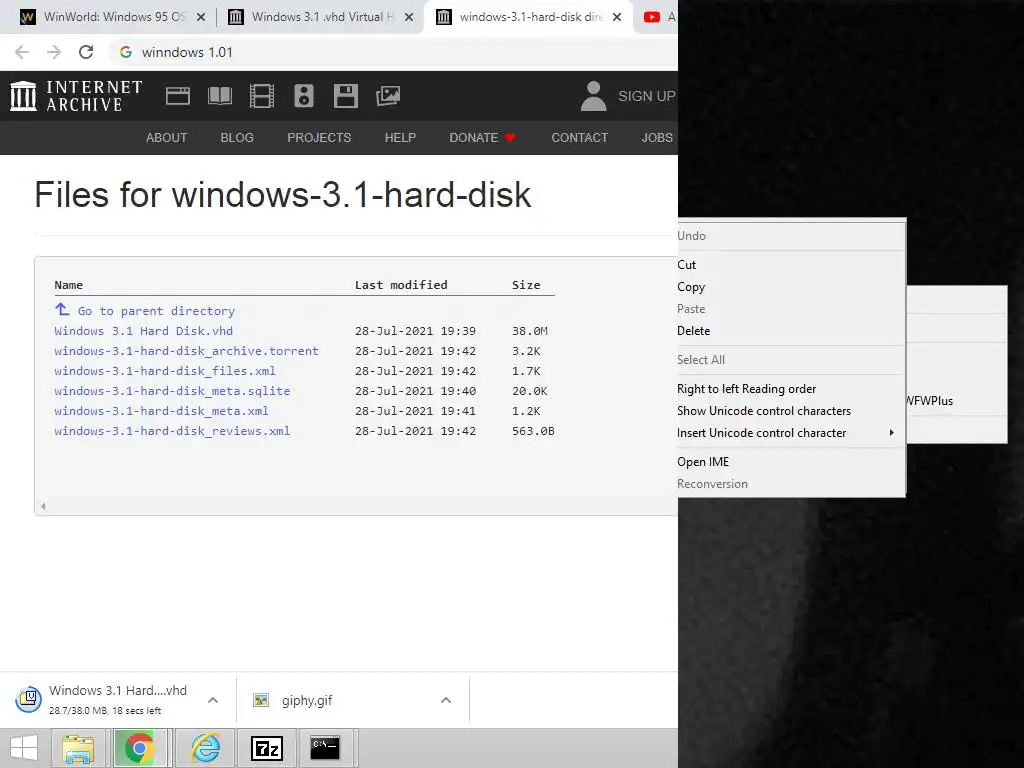Image resolution: width=1024 pixels, height=768 pixels.
Task: Click the browser back arrow
Action: pyautogui.click(x=22, y=52)
